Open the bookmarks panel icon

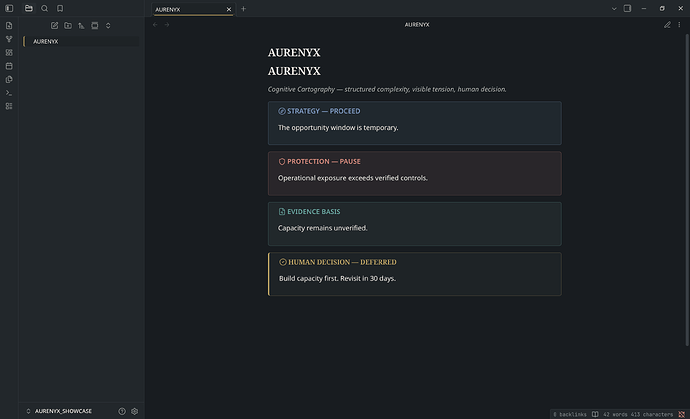tap(60, 8)
